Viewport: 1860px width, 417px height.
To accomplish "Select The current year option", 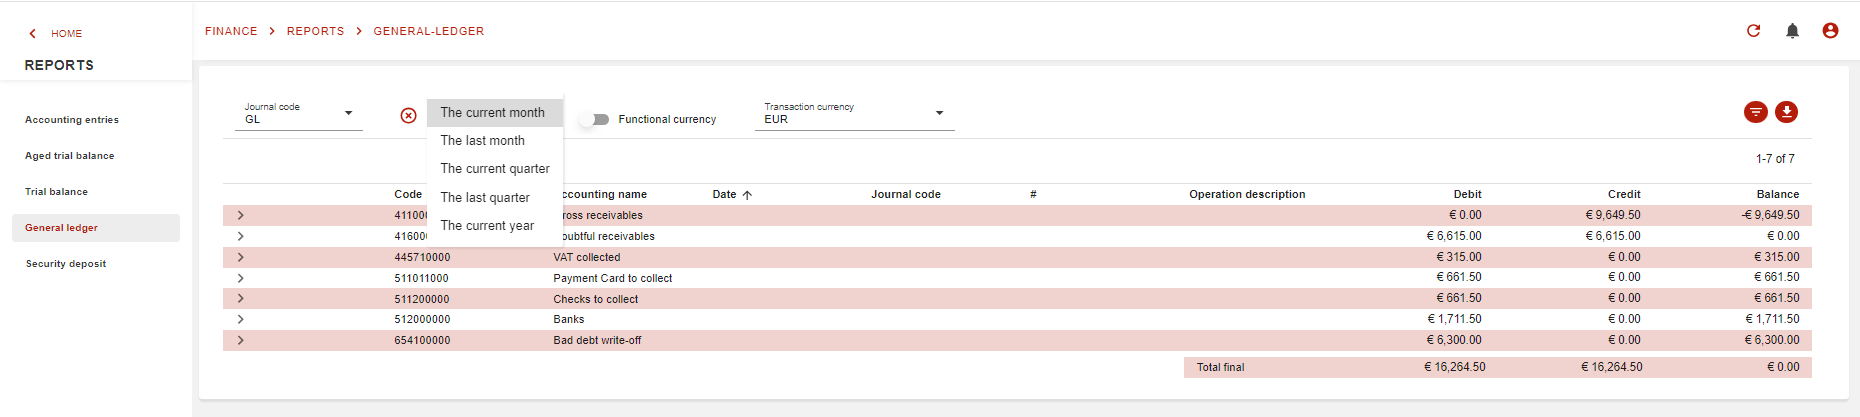I will click(487, 226).
